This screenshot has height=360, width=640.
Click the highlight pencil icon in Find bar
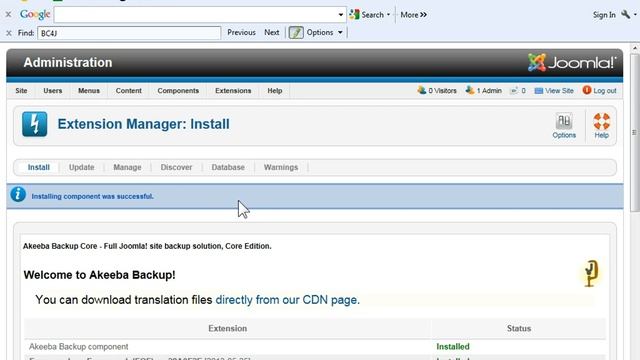tap(296, 32)
